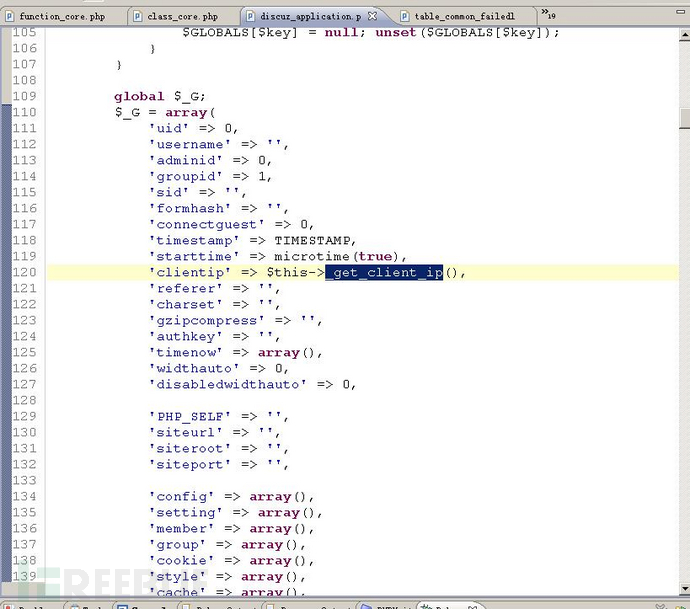Click the 'timenow' array key
The width and height of the screenshot is (690, 609).
point(186,352)
